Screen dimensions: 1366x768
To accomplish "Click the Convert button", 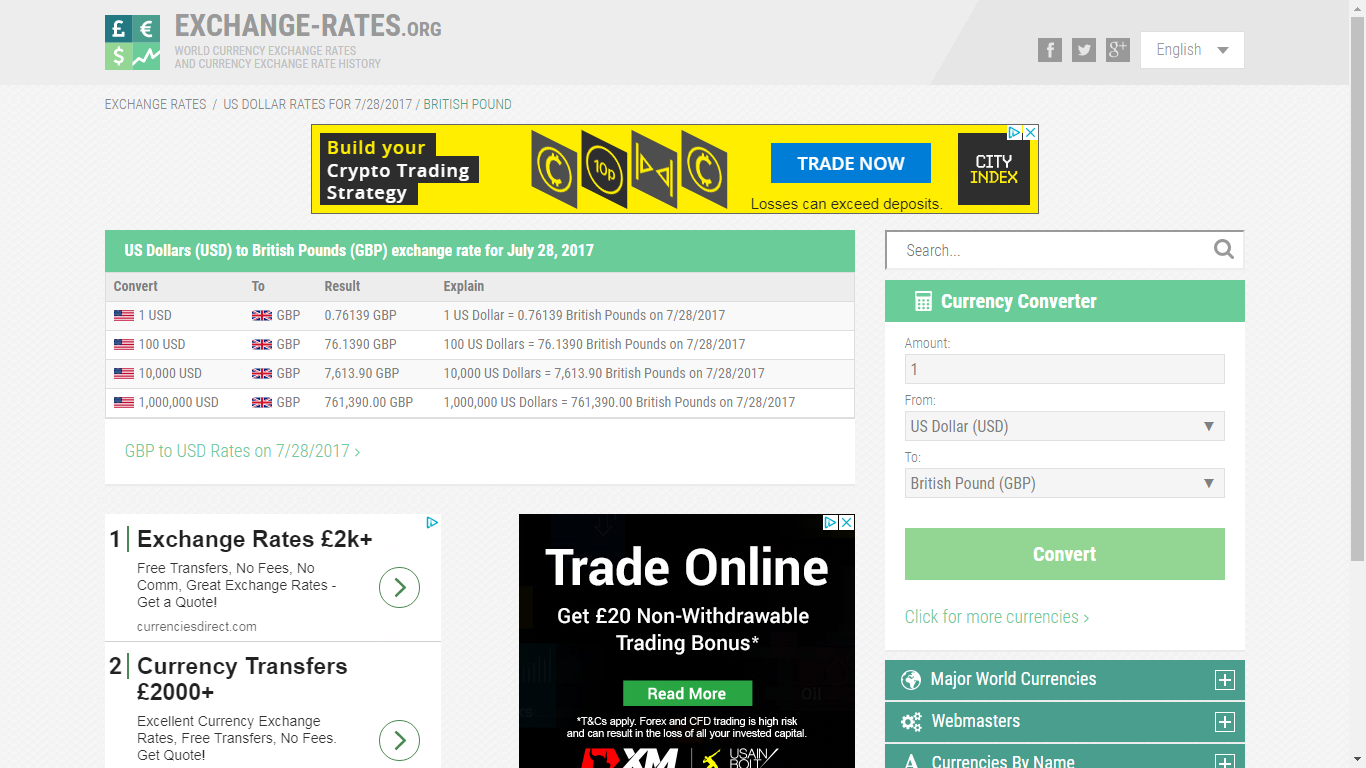I will (x=1064, y=554).
